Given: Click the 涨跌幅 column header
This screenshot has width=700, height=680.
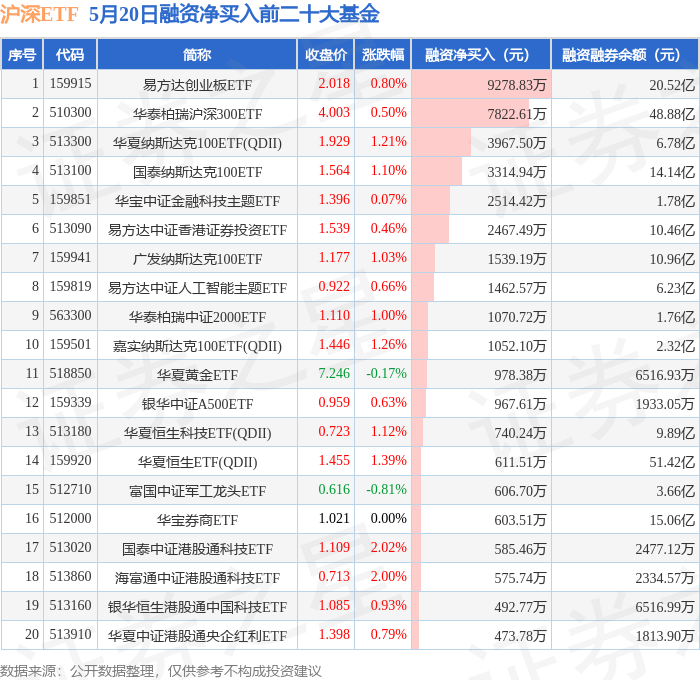Looking at the screenshot, I should click(383, 54).
